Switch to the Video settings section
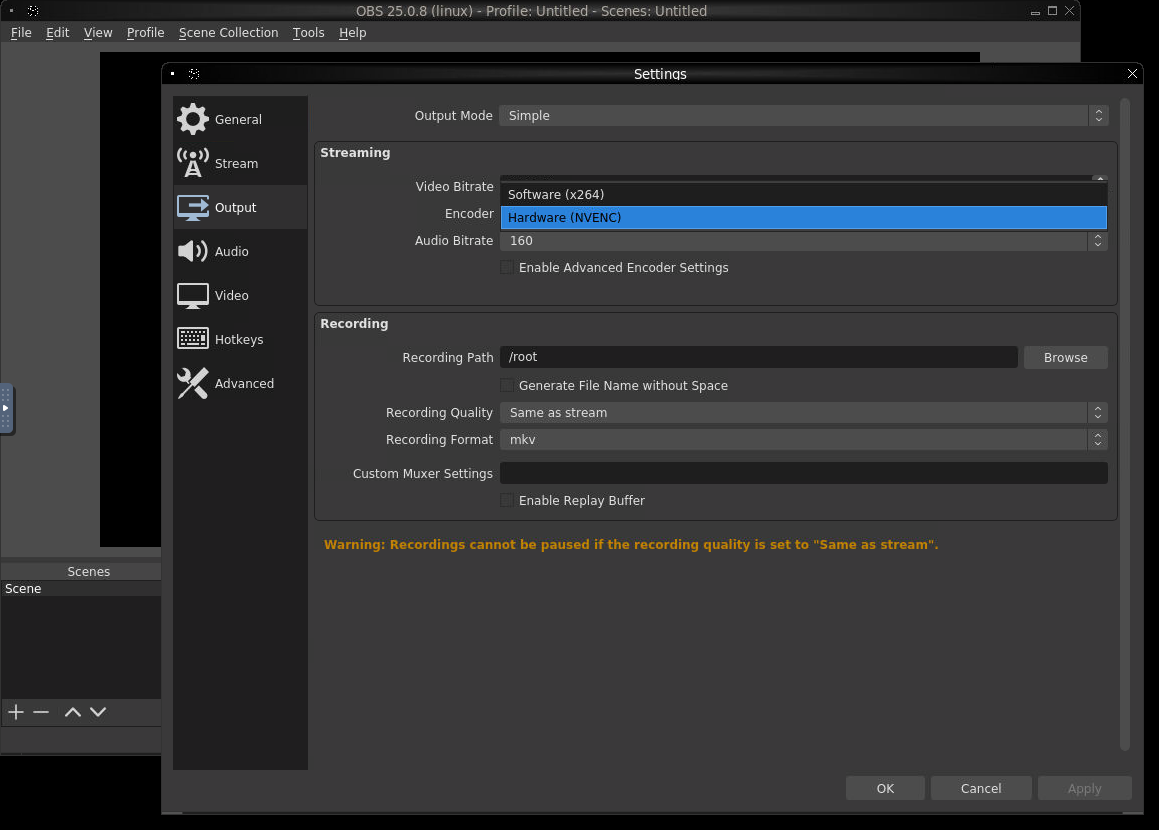 pyautogui.click(x=232, y=295)
